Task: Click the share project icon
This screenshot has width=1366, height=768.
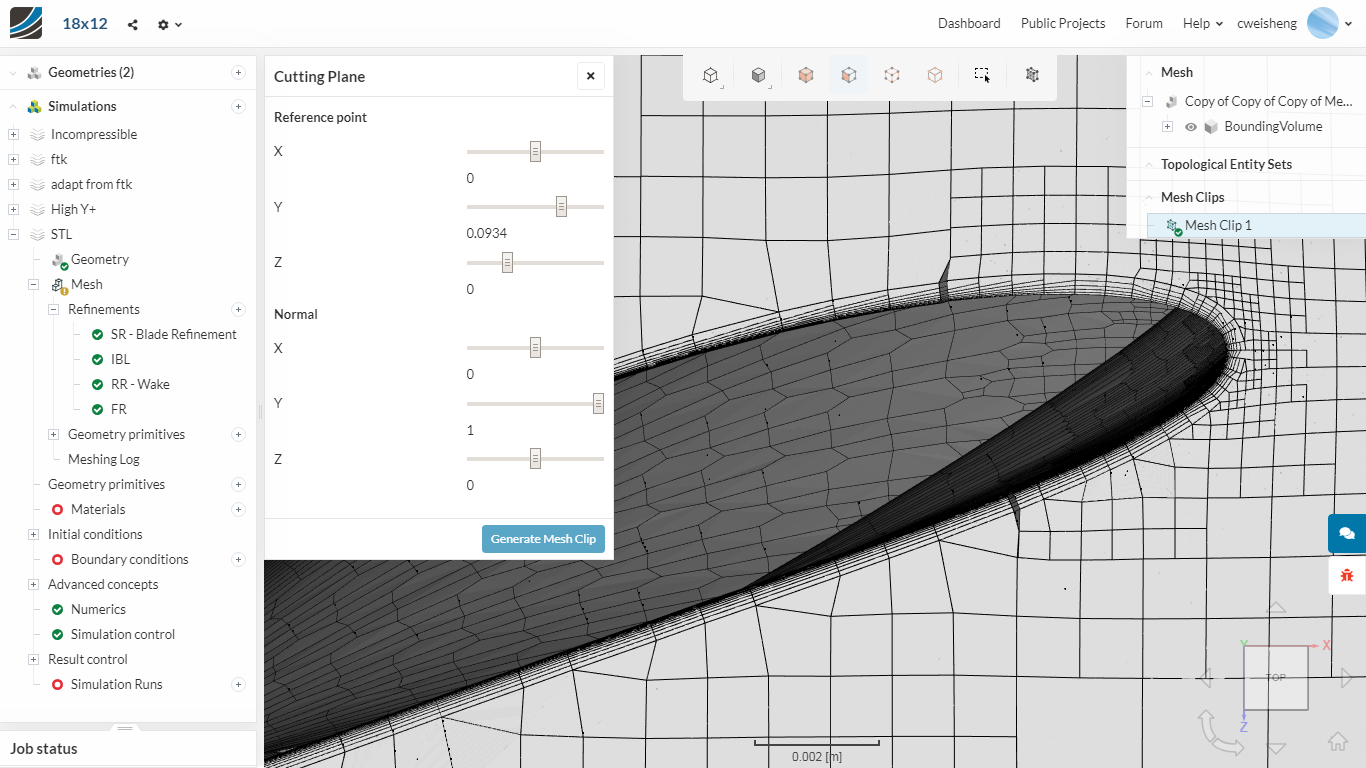Action: (x=133, y=24)
